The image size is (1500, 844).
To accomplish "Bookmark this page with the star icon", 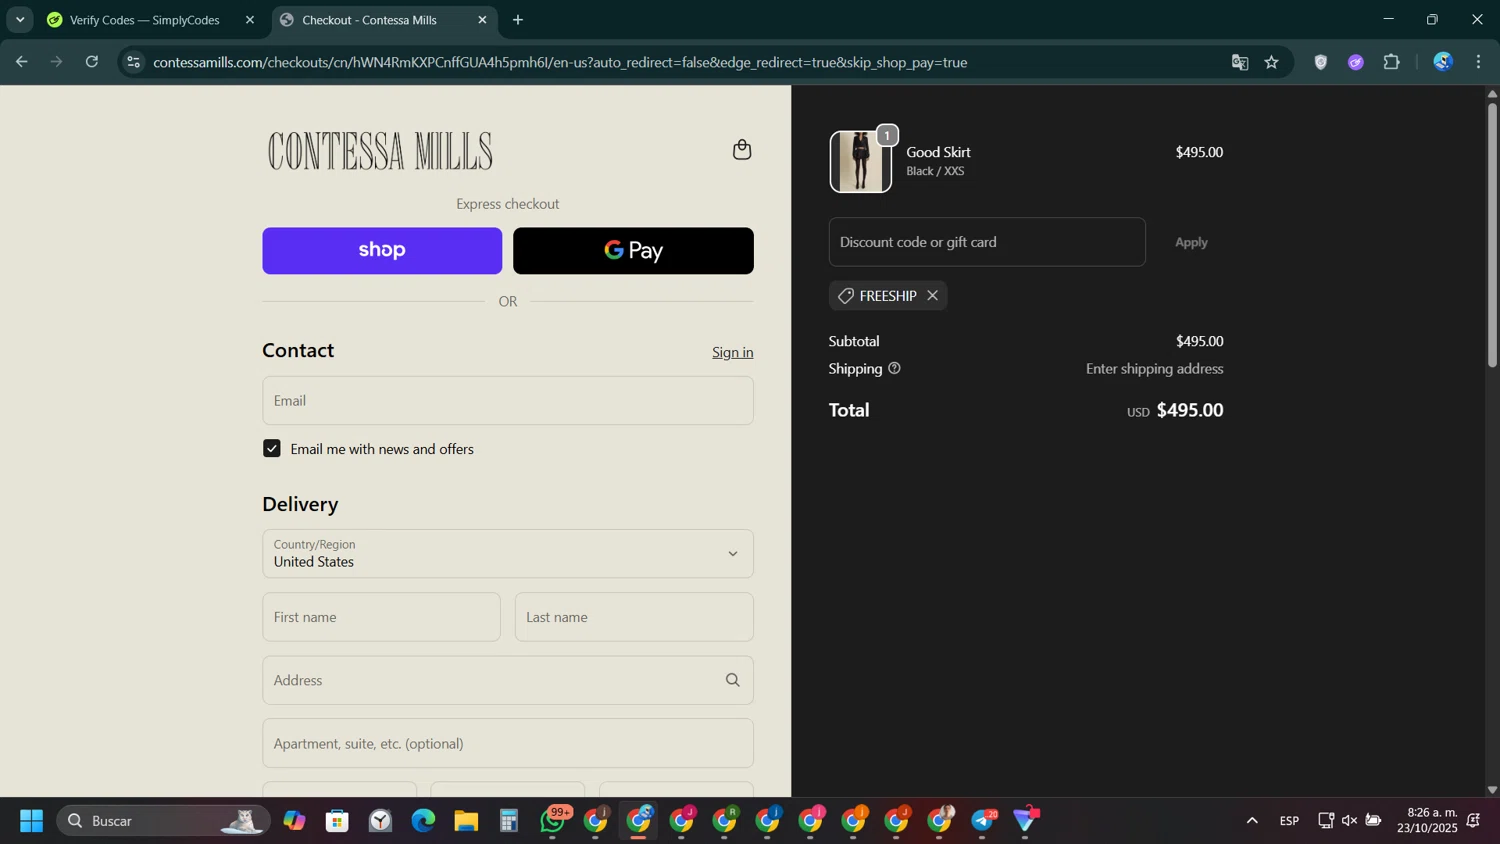I will pyautogui.click(x=1272, y=62).
